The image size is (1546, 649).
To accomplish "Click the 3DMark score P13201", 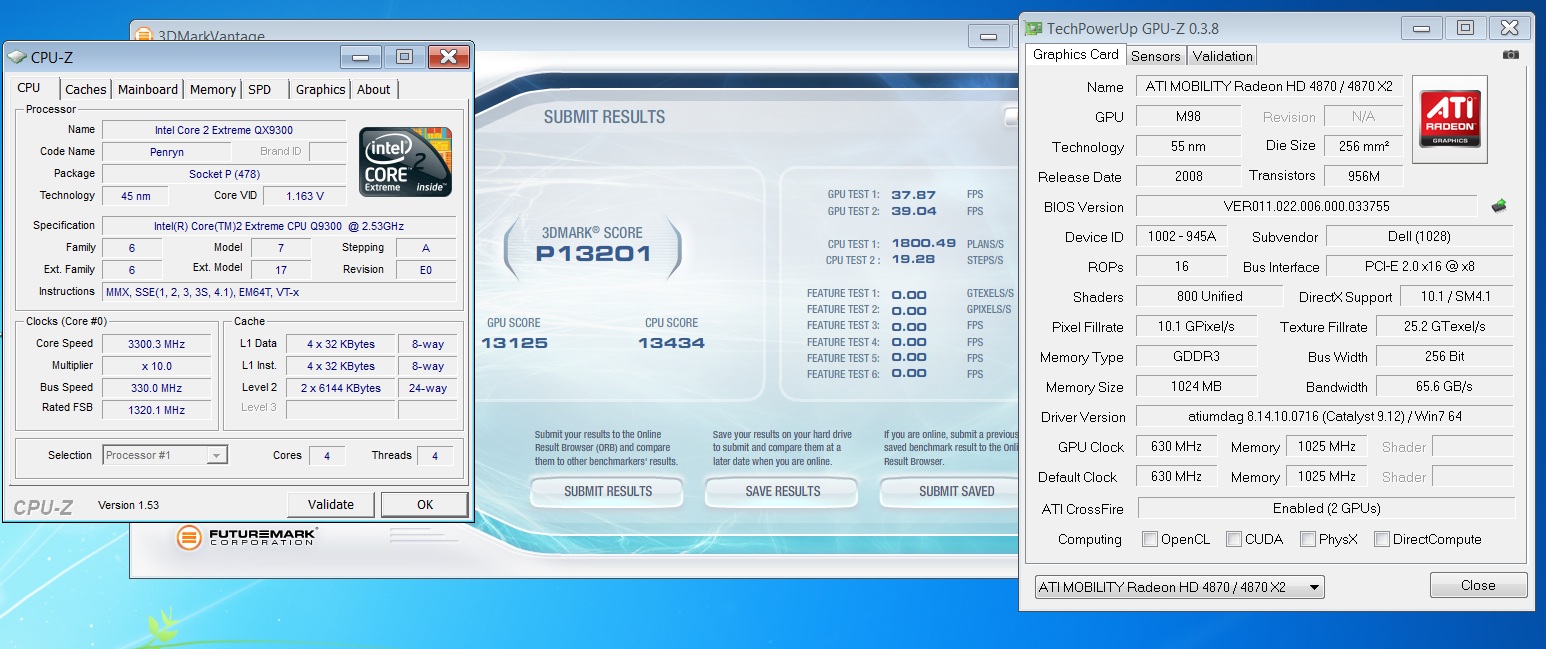I will (x=593, y=253).
